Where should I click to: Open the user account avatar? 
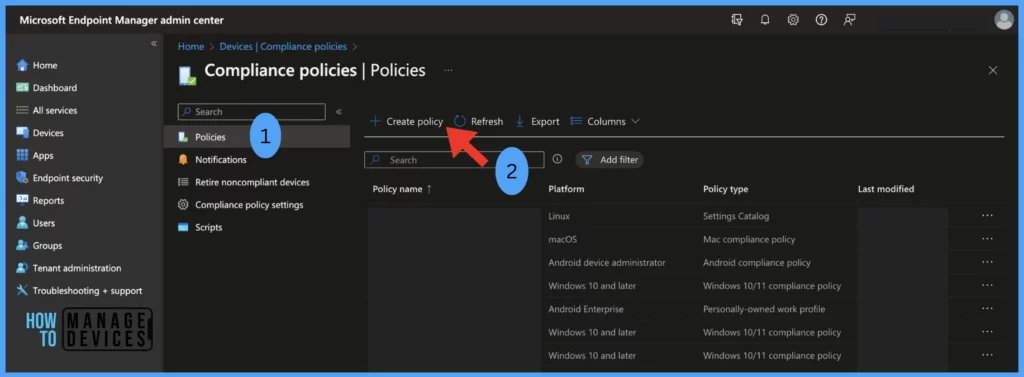[x=1004, y=20]
